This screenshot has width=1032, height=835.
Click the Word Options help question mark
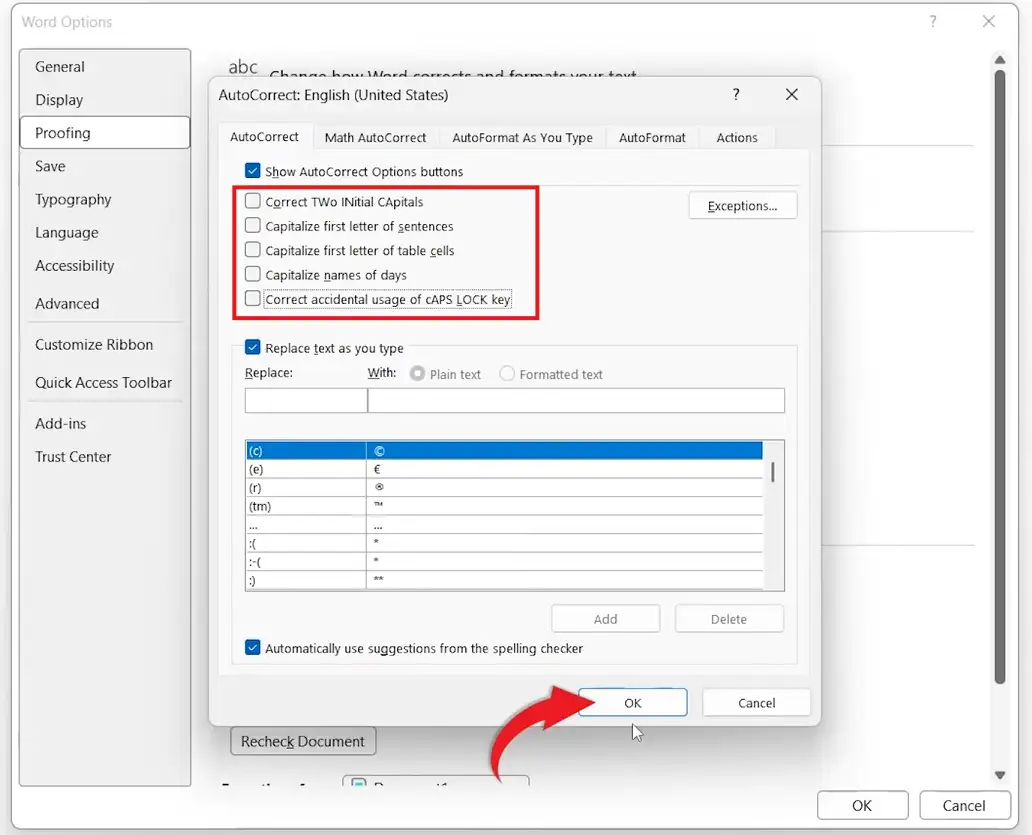933,22
